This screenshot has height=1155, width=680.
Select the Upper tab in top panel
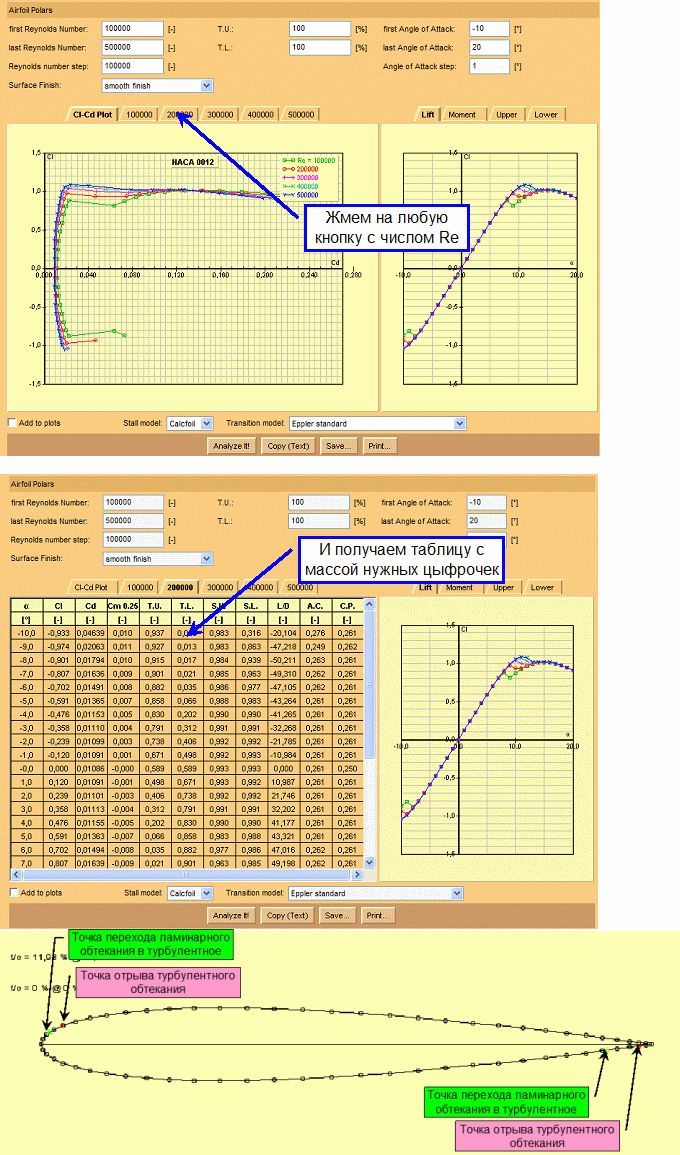pyautogui.click(x=507, y=115)
